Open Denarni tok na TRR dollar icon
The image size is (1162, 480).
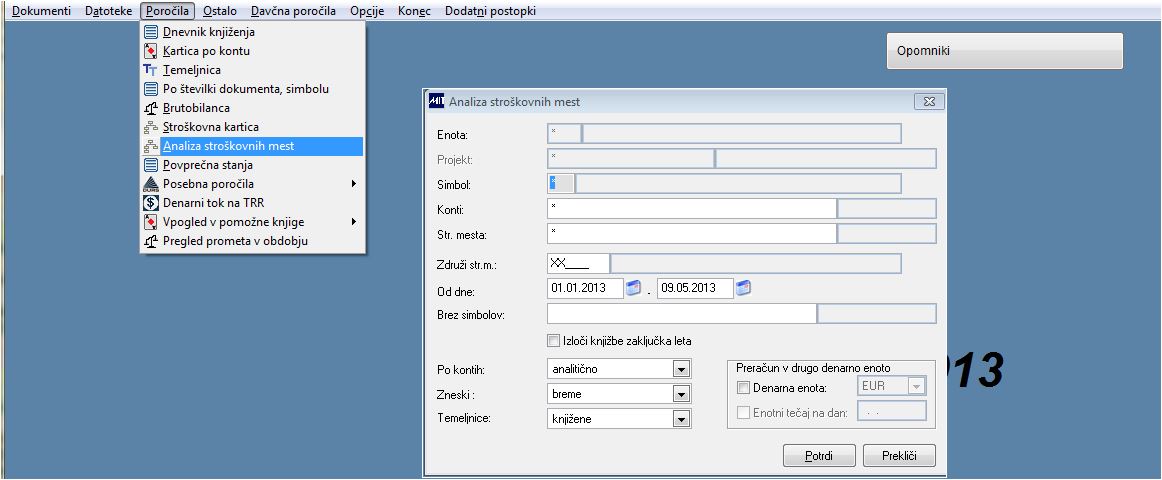coord(151,203)
